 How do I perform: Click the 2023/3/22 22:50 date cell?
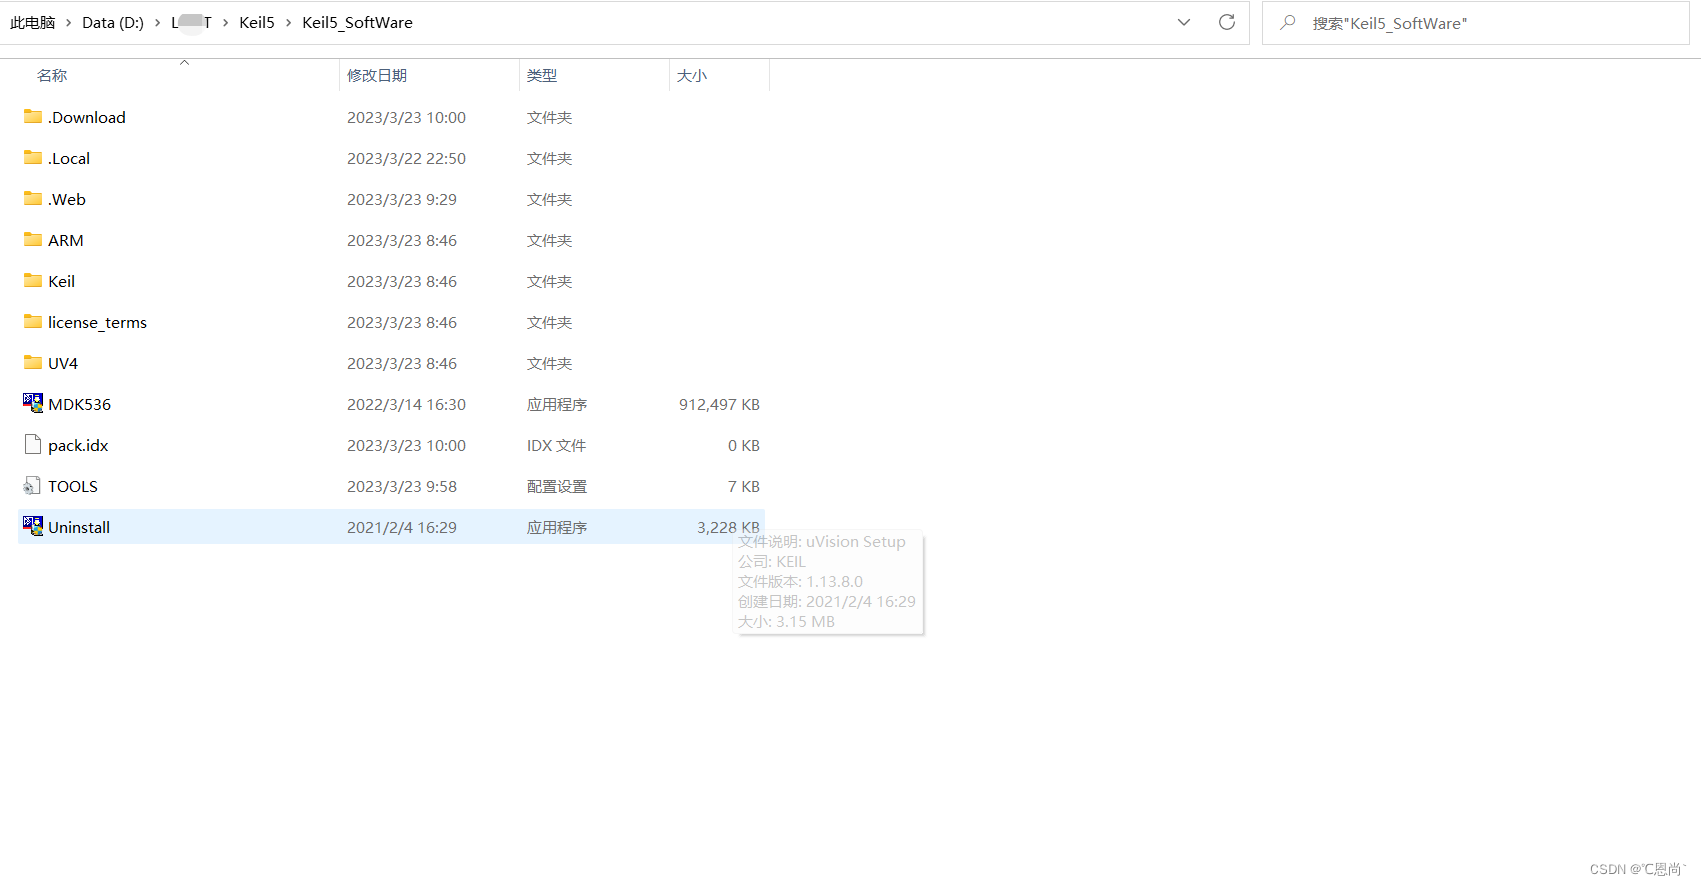[406, 158]
